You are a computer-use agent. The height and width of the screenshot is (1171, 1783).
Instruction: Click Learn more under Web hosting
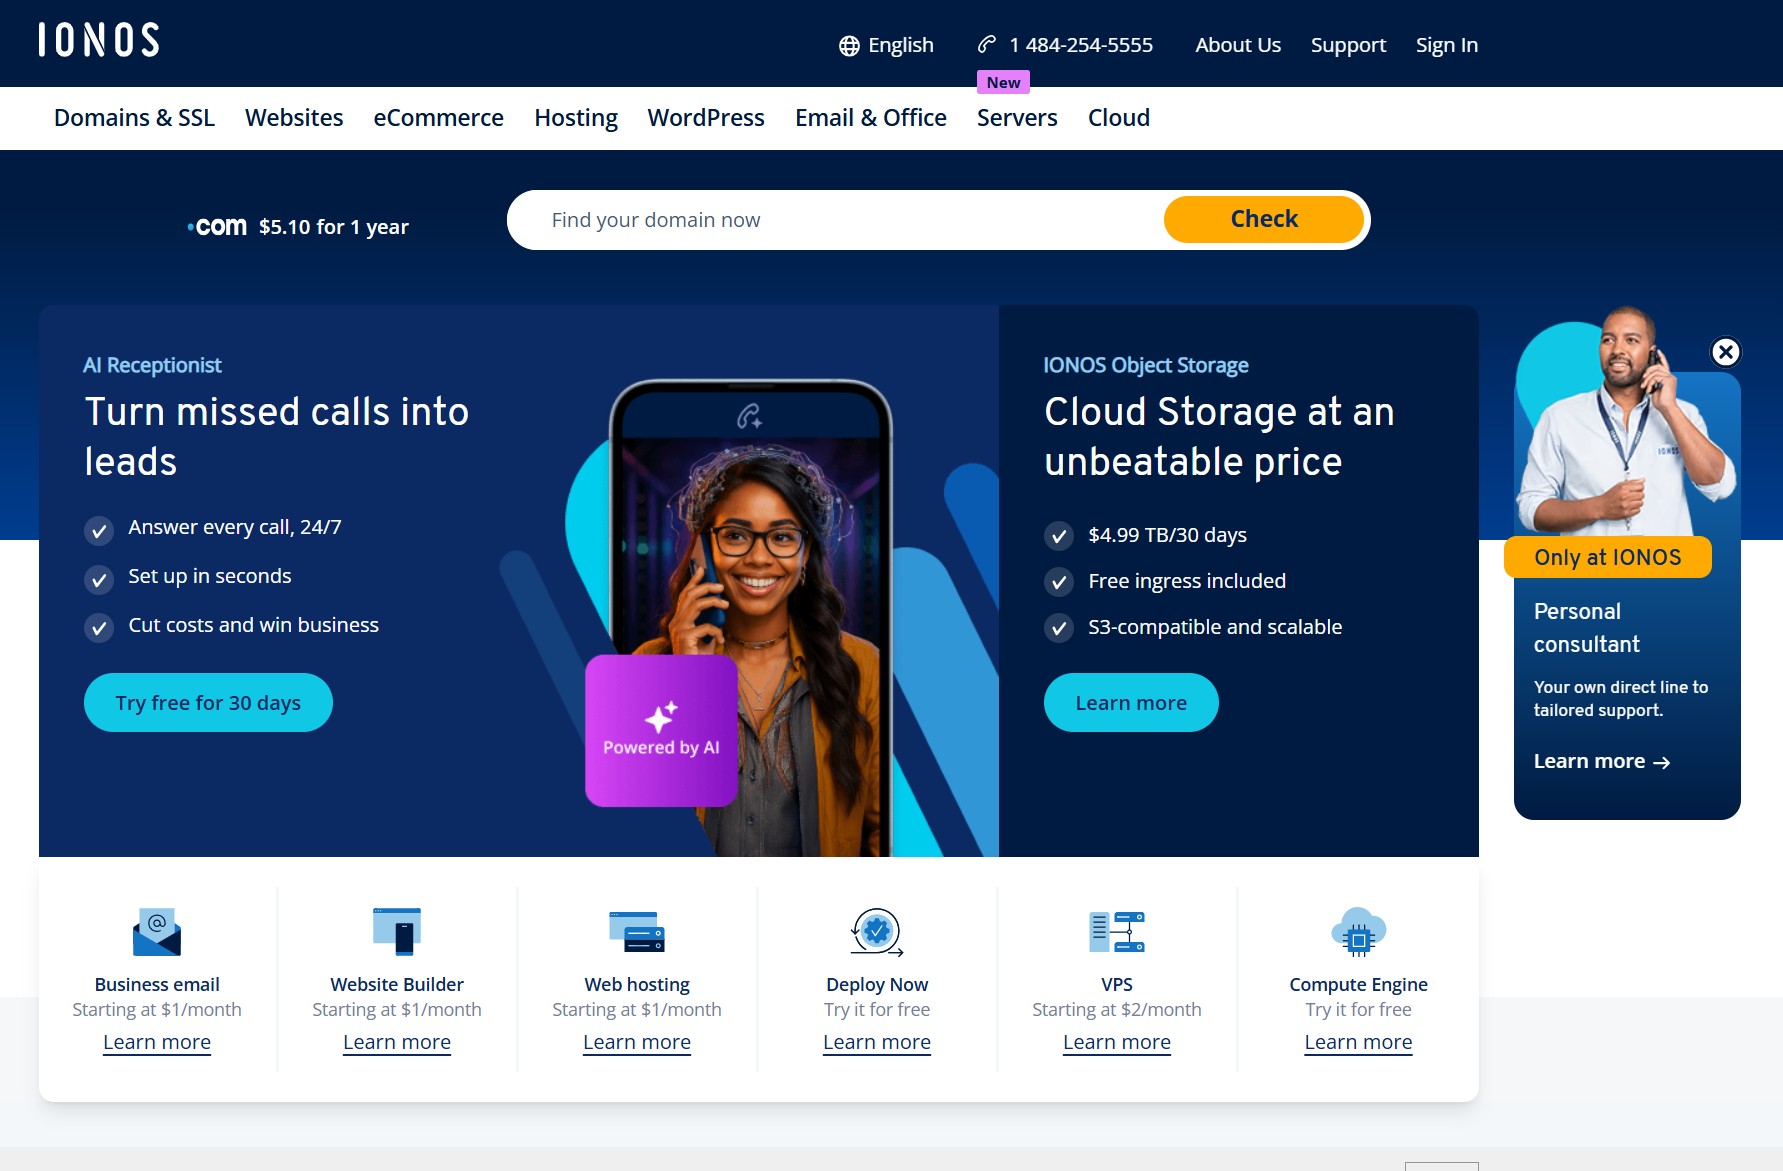(x=637, y=1042)
